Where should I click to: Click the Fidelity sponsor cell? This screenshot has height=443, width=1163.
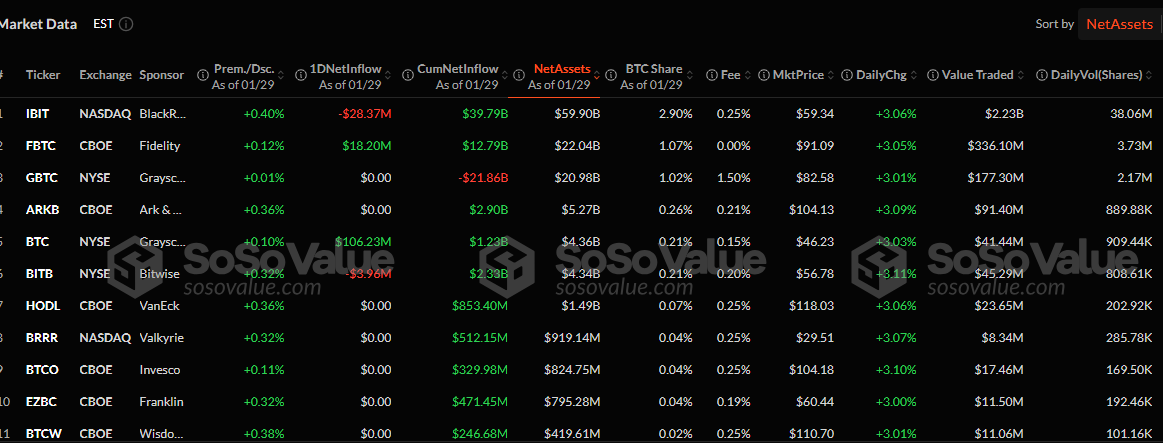point(159,146)
